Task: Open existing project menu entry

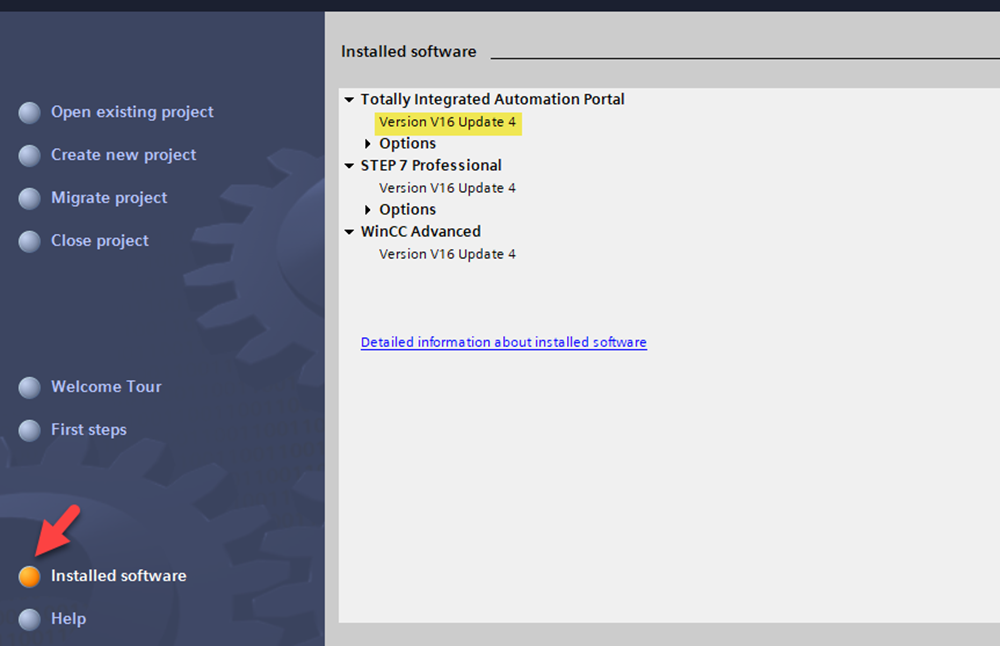Action: click(132, 112)
